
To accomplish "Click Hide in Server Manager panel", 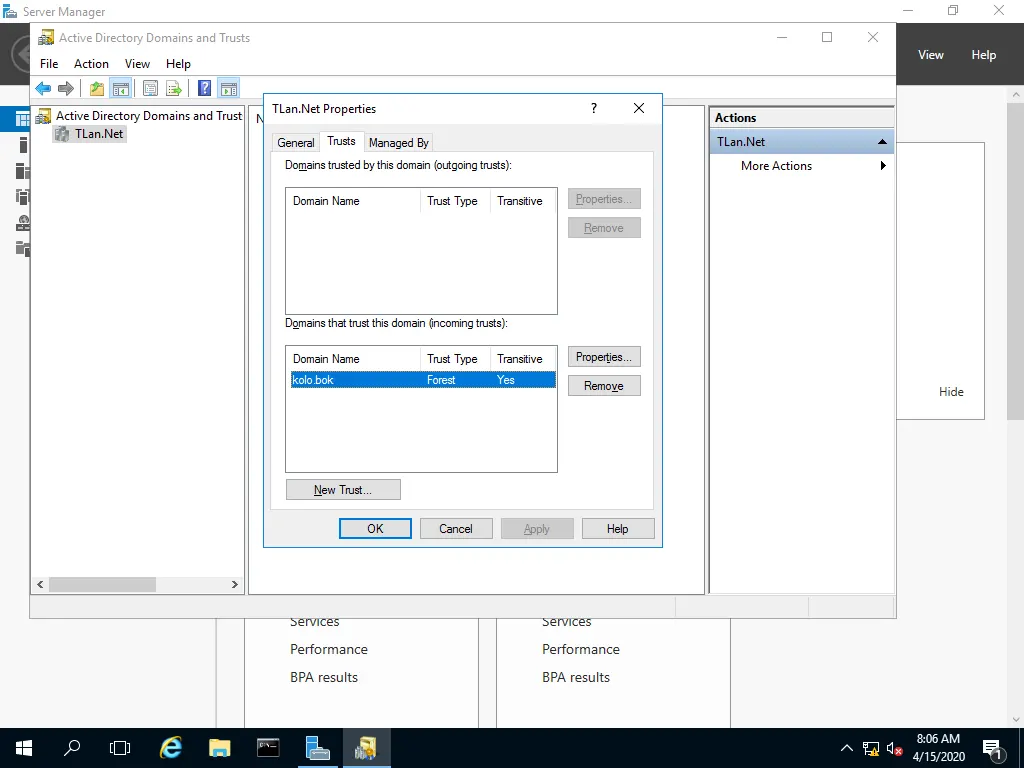I will (x=951, y=392).
